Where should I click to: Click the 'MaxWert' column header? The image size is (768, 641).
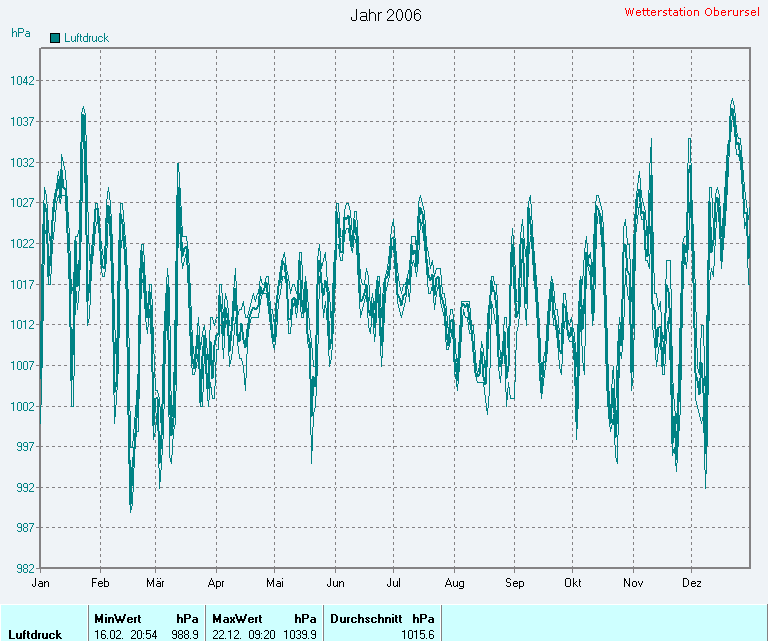point(238,618)
